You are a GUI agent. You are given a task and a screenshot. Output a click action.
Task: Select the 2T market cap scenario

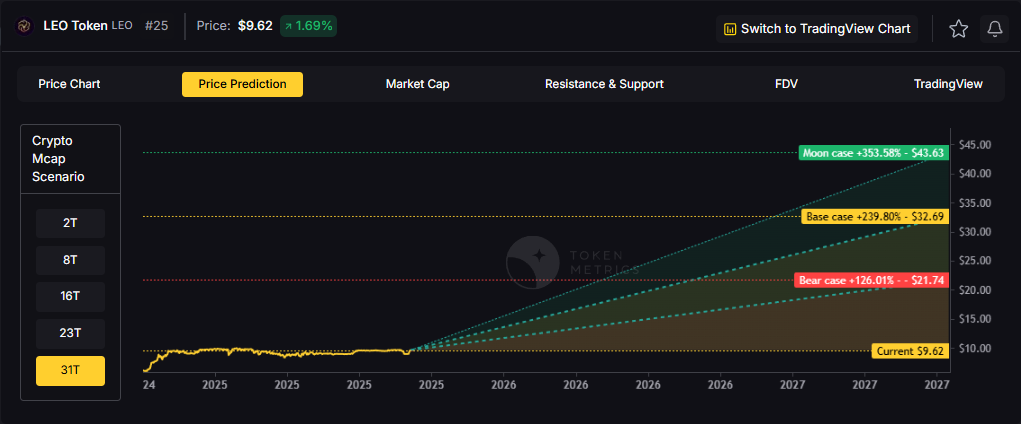(70, 223)
